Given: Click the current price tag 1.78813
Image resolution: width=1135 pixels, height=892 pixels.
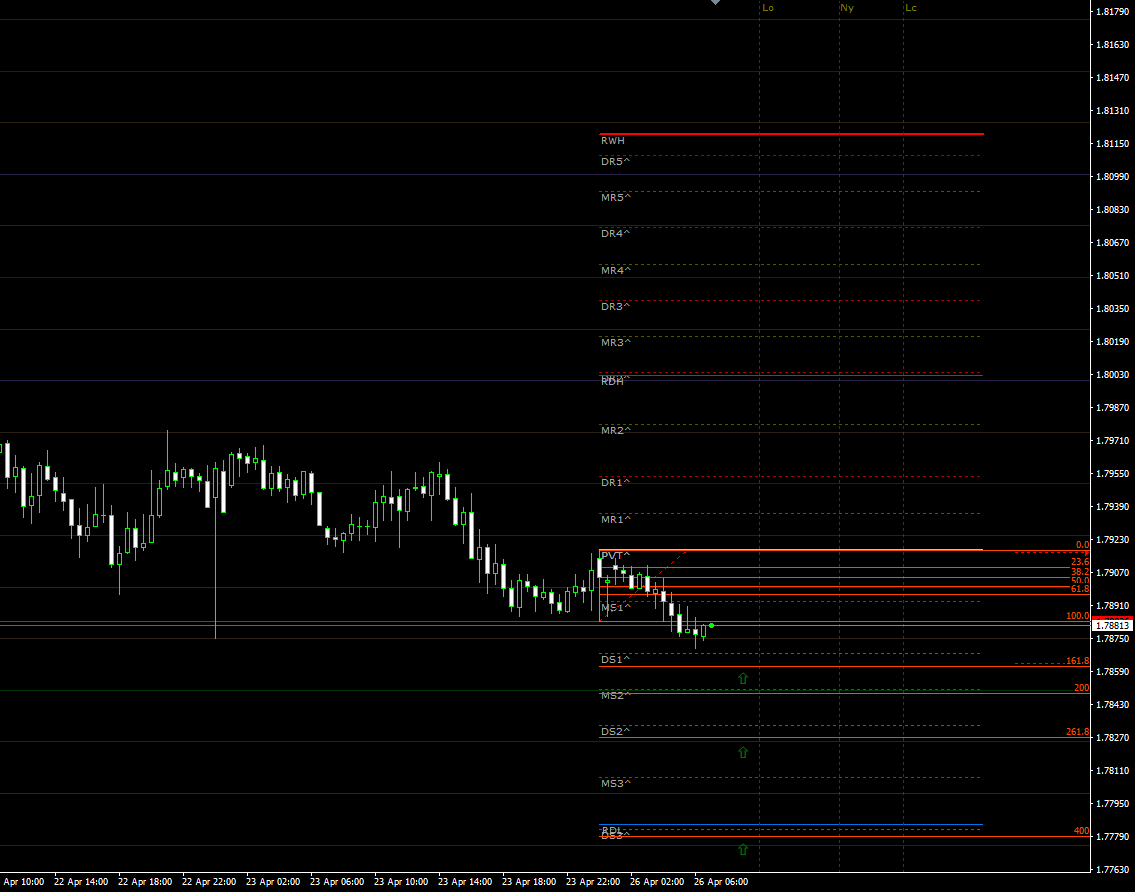Looking at the screenshot, I should (1113, 626).
